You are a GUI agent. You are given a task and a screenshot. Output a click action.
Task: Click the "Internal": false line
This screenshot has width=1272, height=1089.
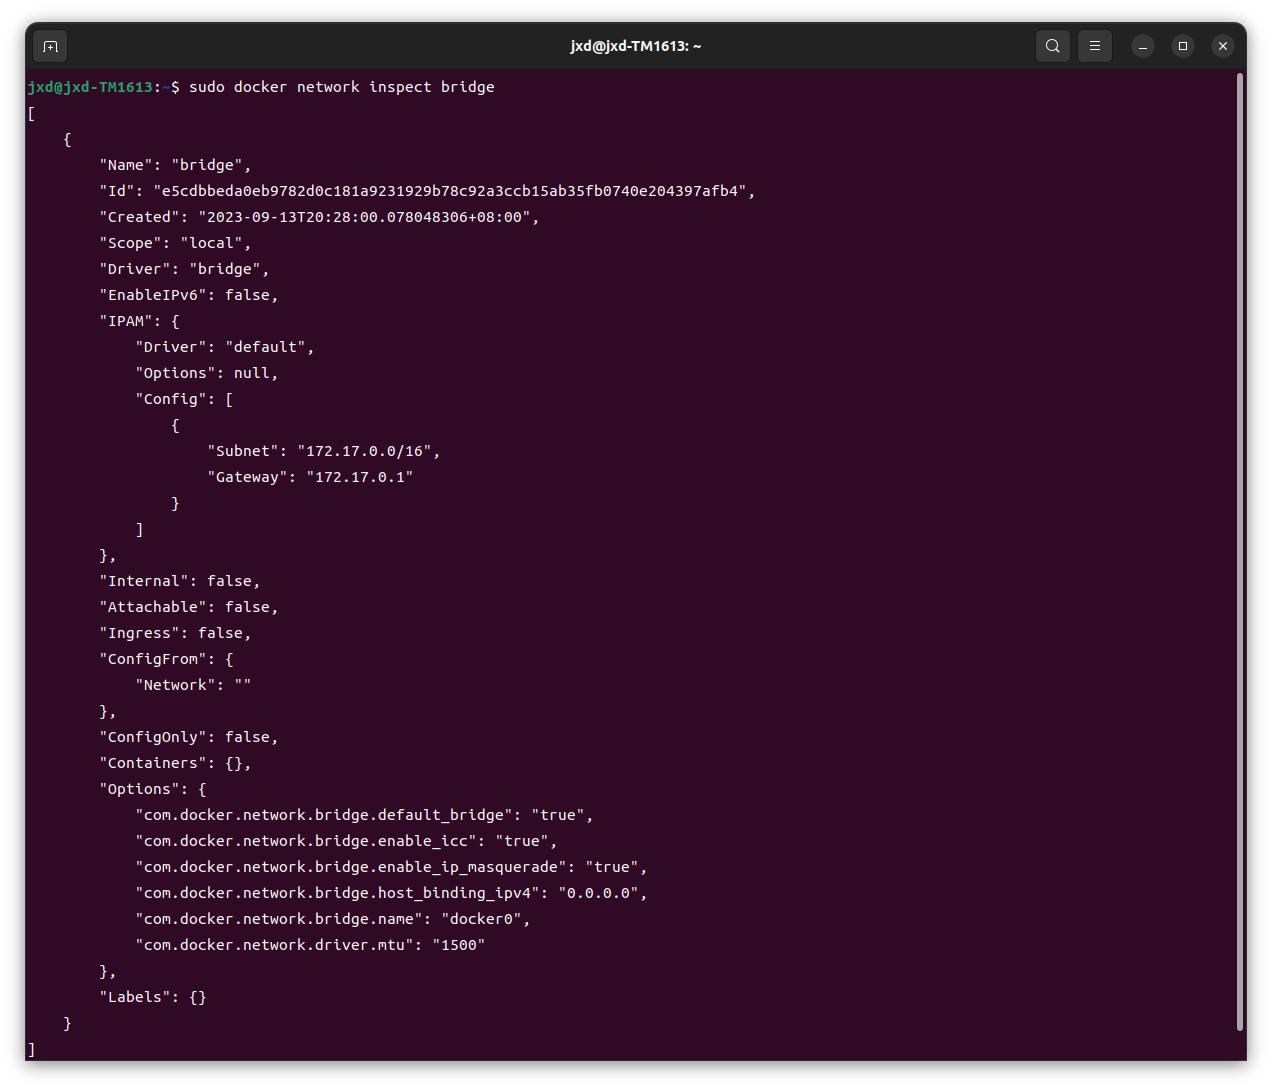point(180,581)
